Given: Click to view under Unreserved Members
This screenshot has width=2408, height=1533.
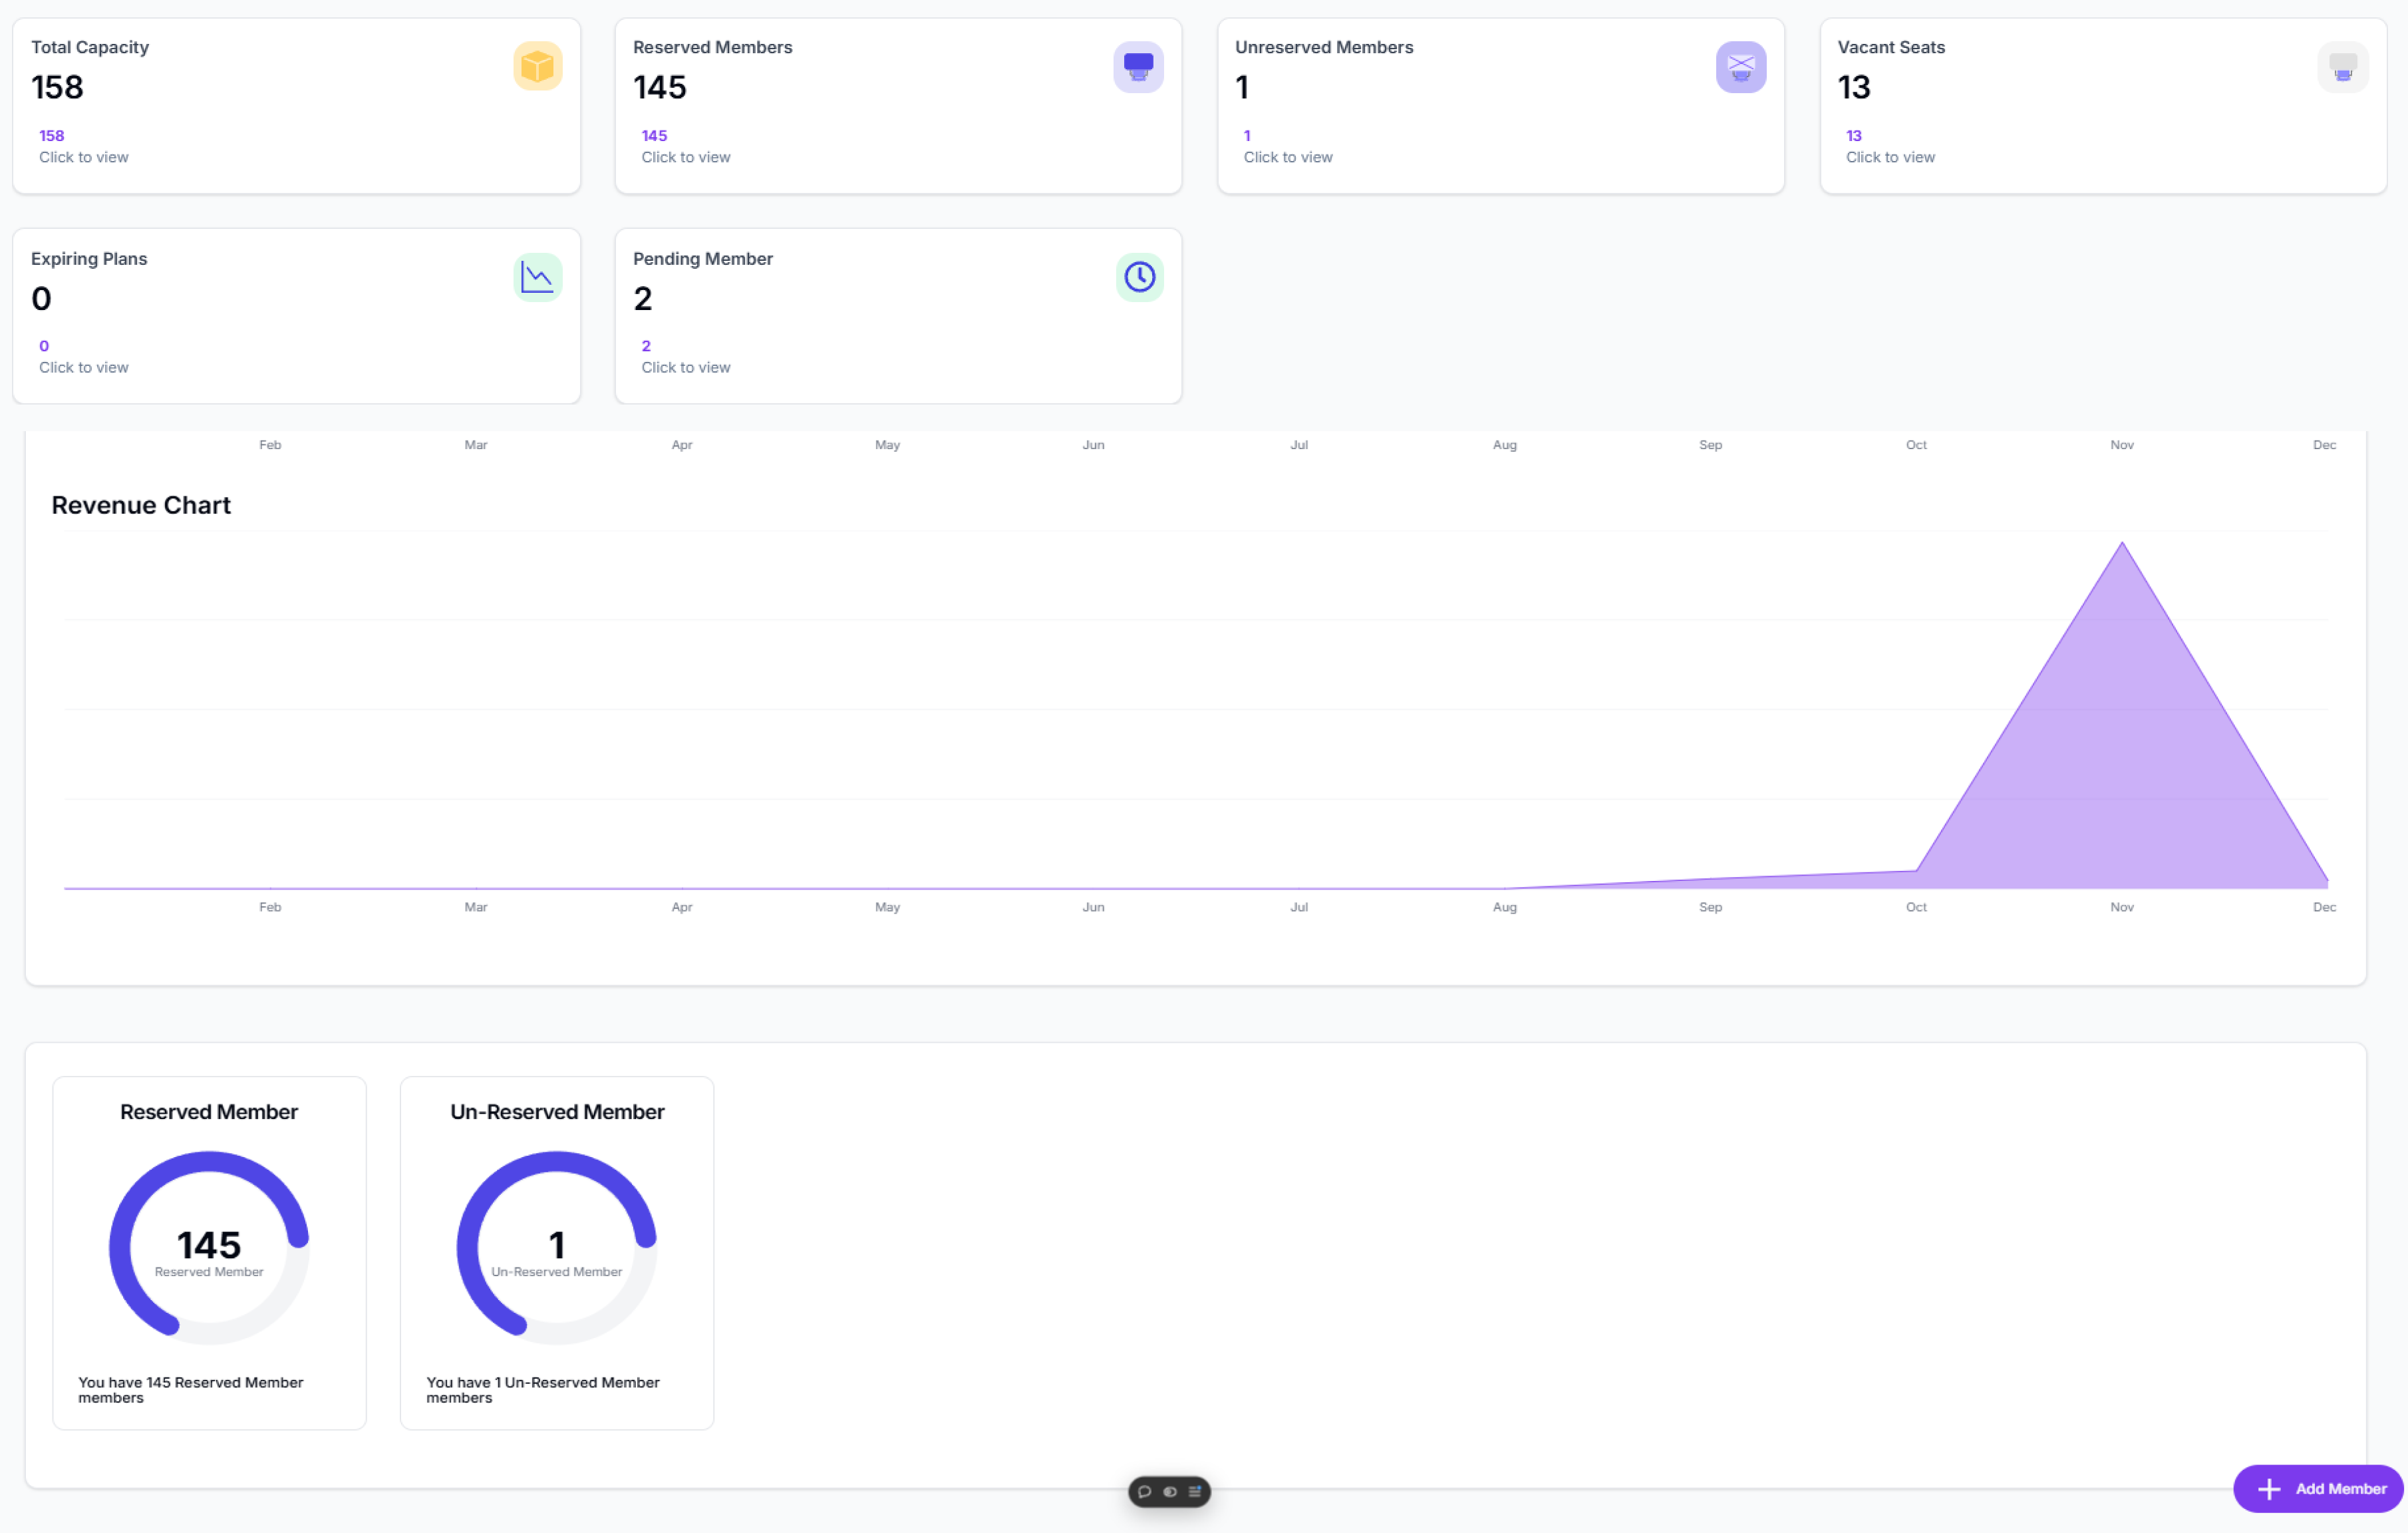Looking at the screenshot, I should (x=1288, y=157).
